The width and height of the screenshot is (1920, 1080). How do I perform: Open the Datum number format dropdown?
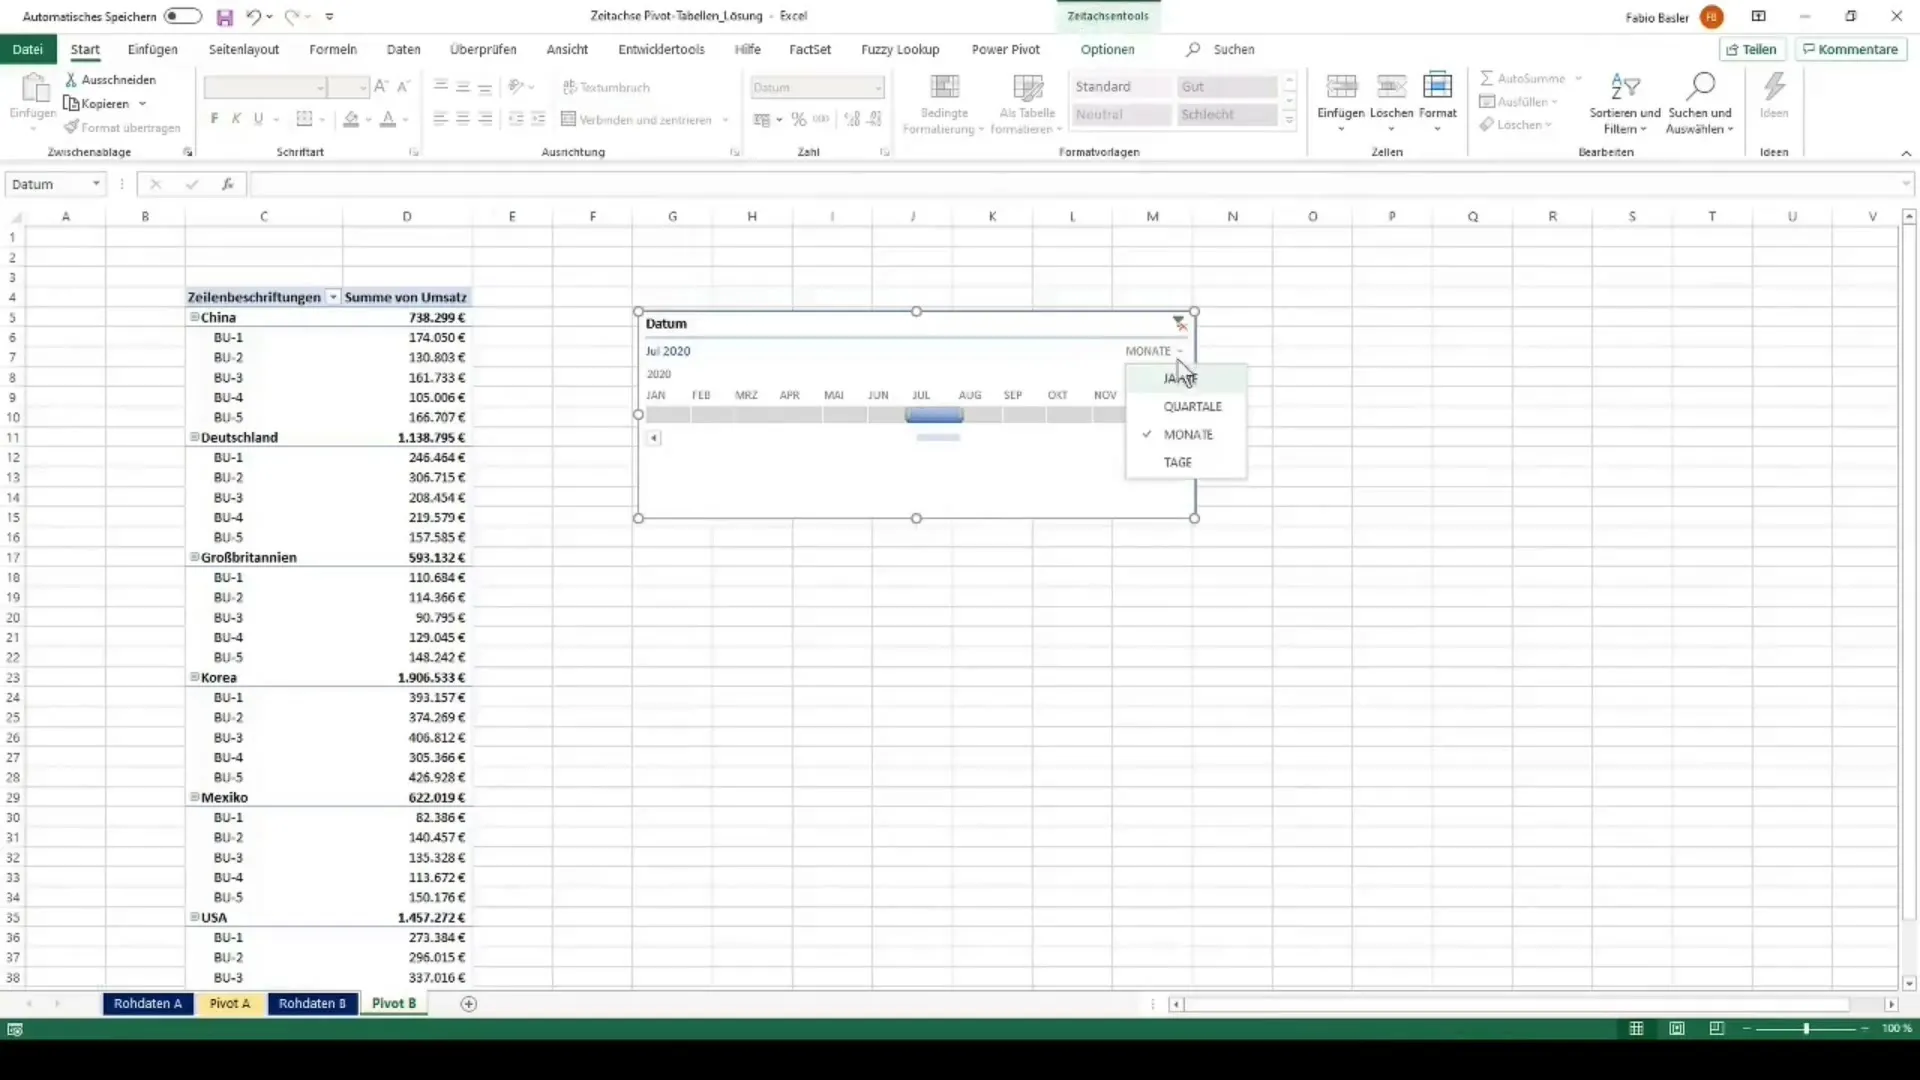pos(878,88)
